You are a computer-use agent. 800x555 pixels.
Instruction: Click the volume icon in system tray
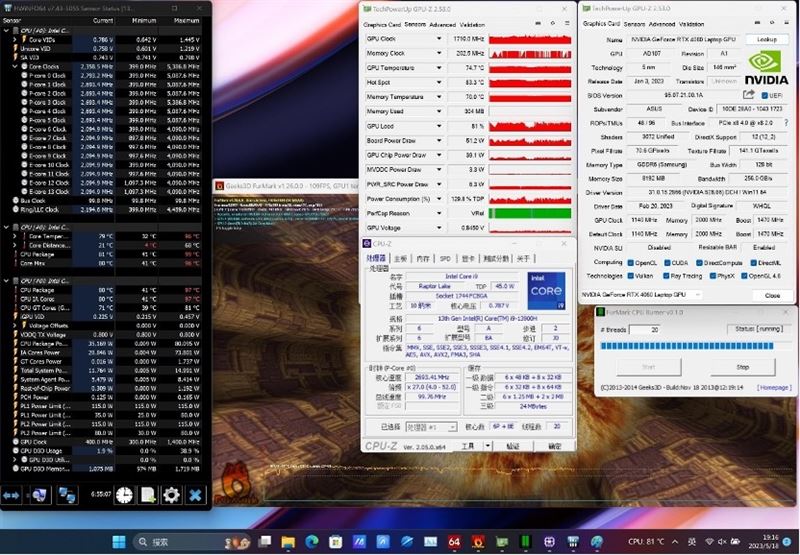(722, 542)
